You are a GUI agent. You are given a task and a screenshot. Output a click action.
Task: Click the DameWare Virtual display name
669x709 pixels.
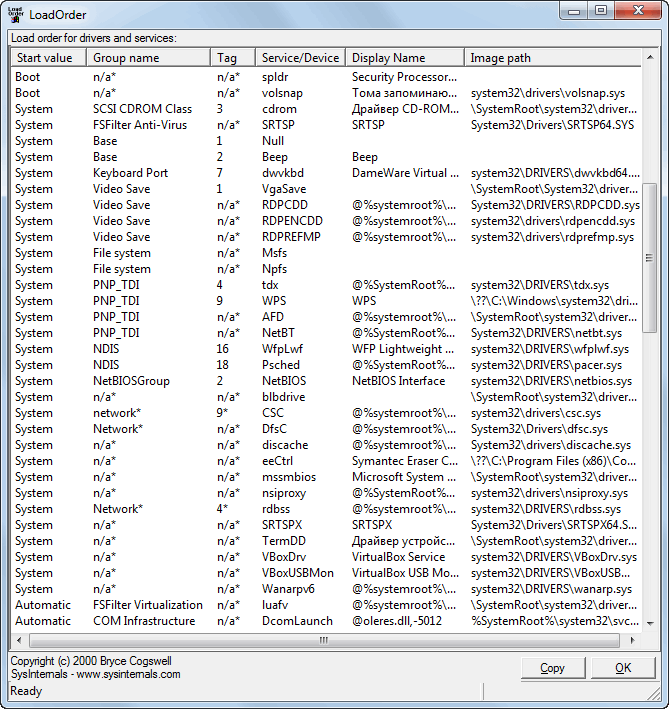click(x=405, y=173)
